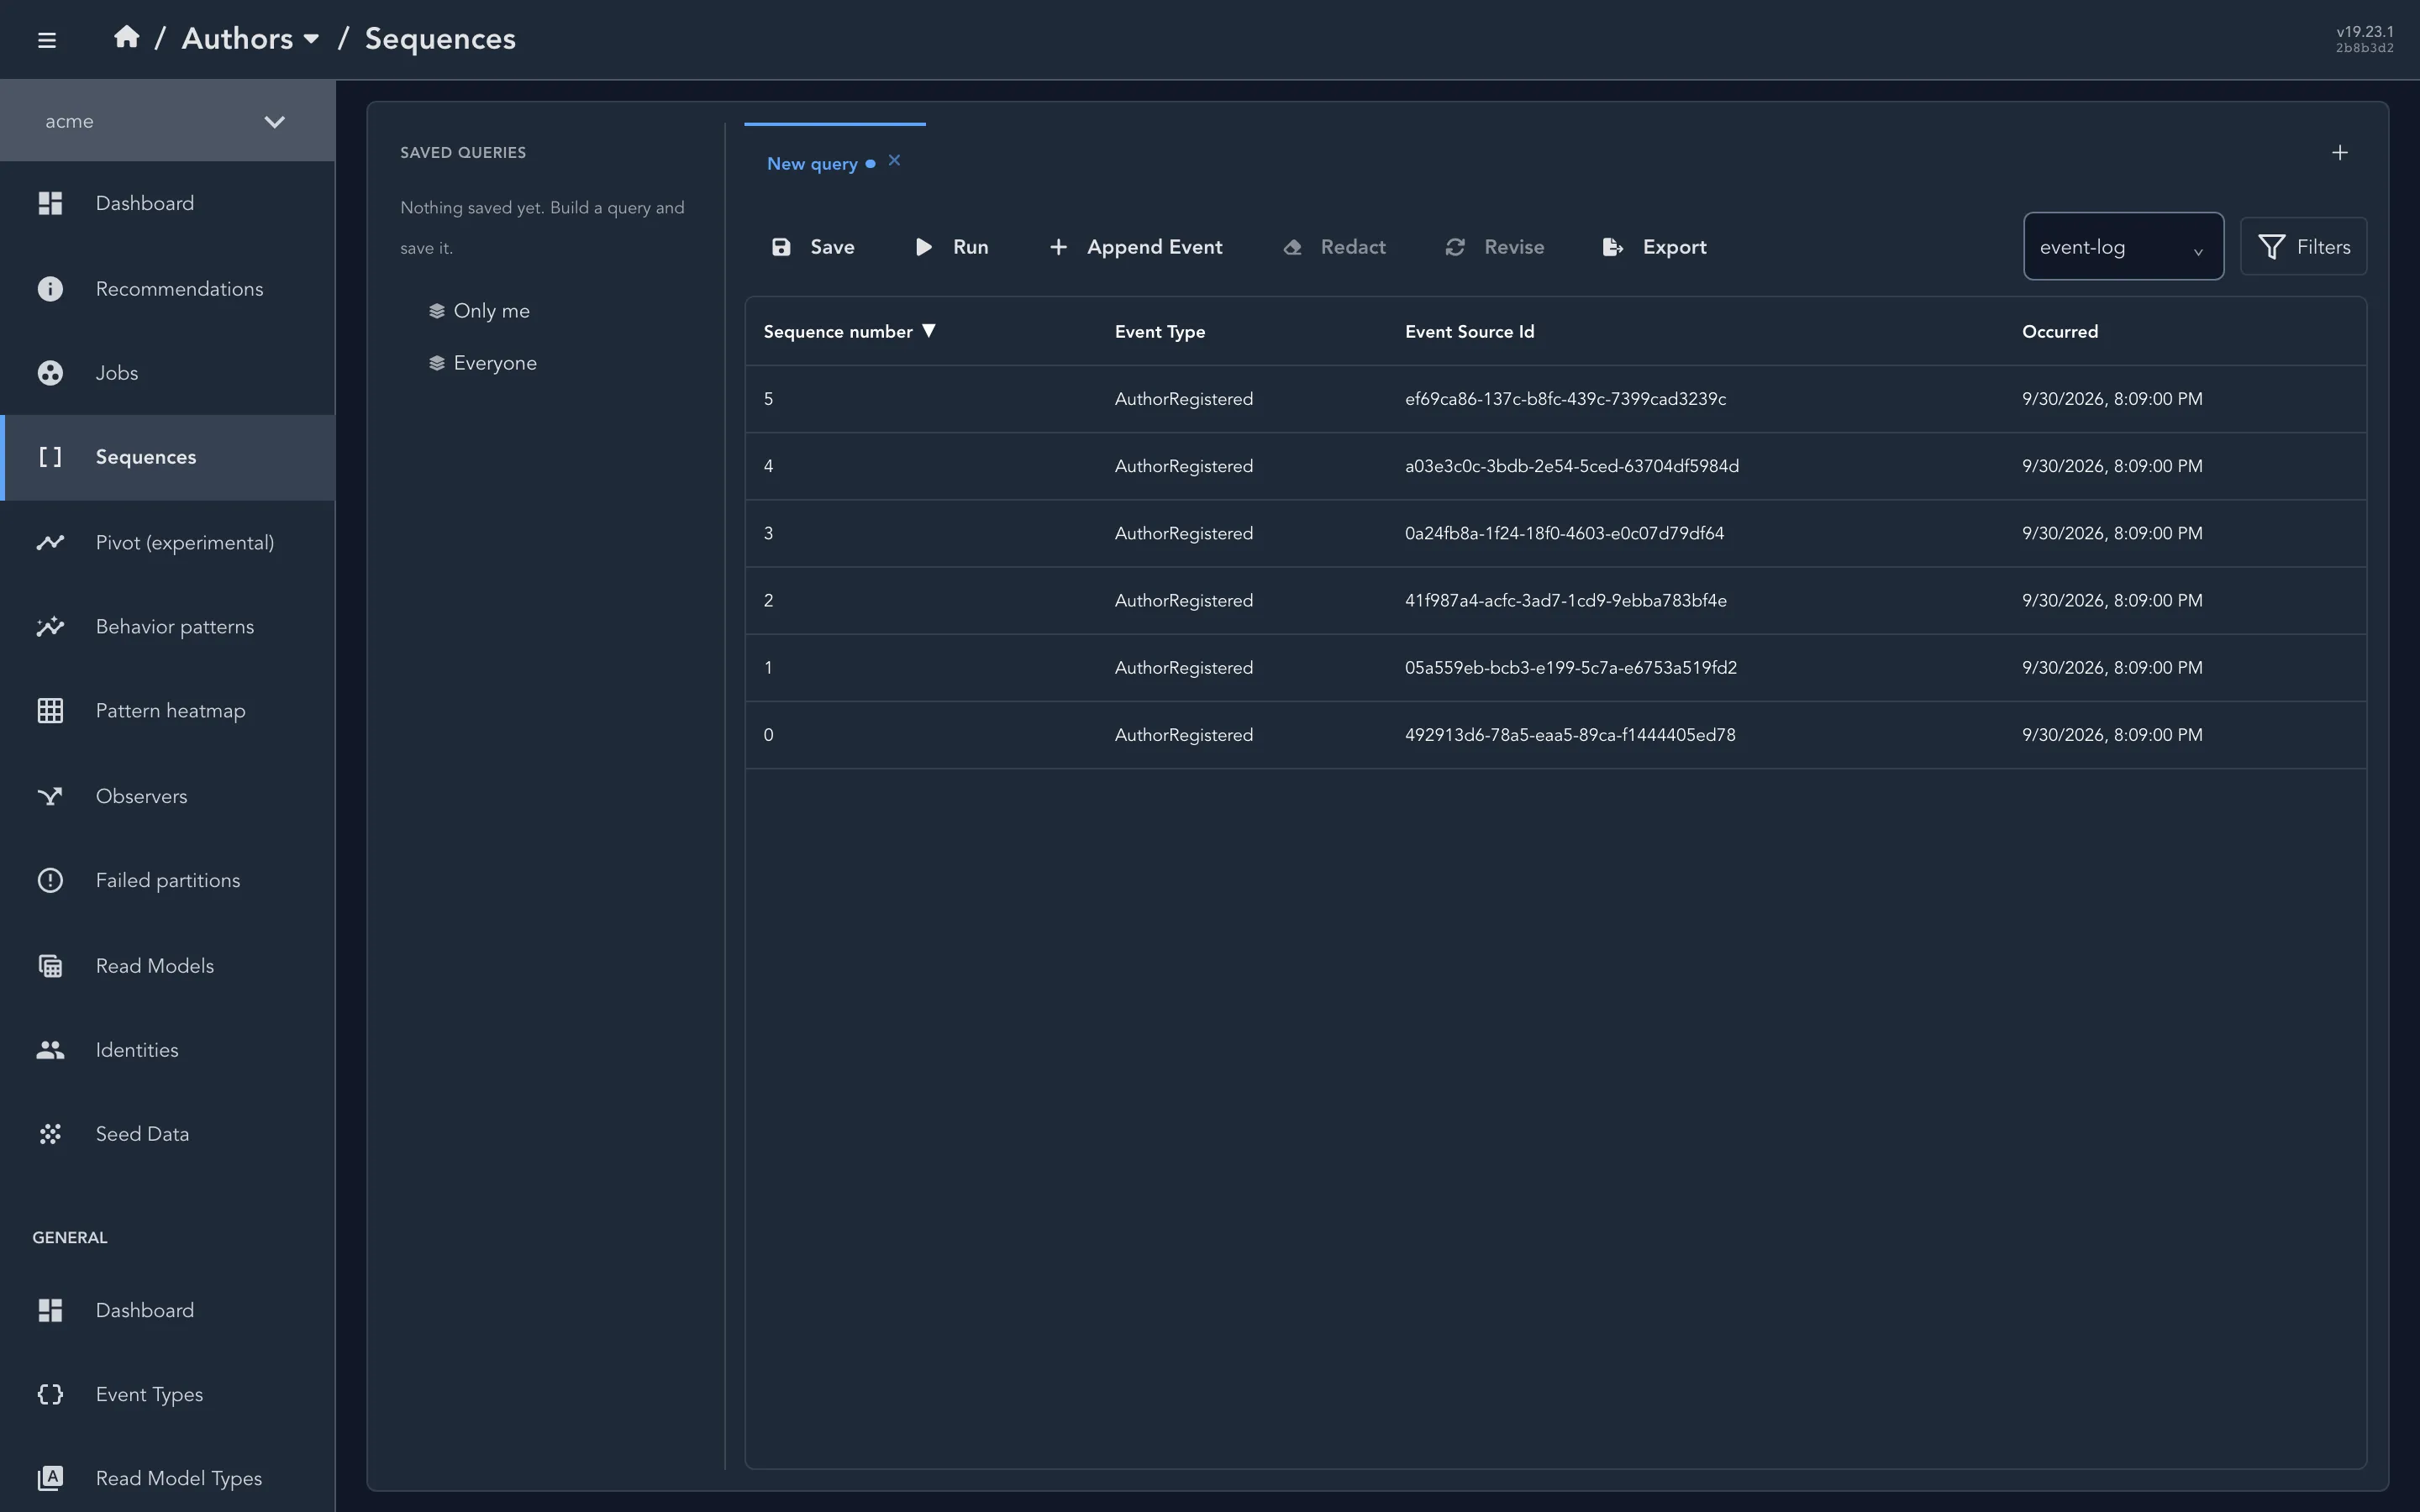The width and height of the screenshot is (2420, 1512).
Task: Open Recommendations in the sidebar
Action: pos(167,289)
